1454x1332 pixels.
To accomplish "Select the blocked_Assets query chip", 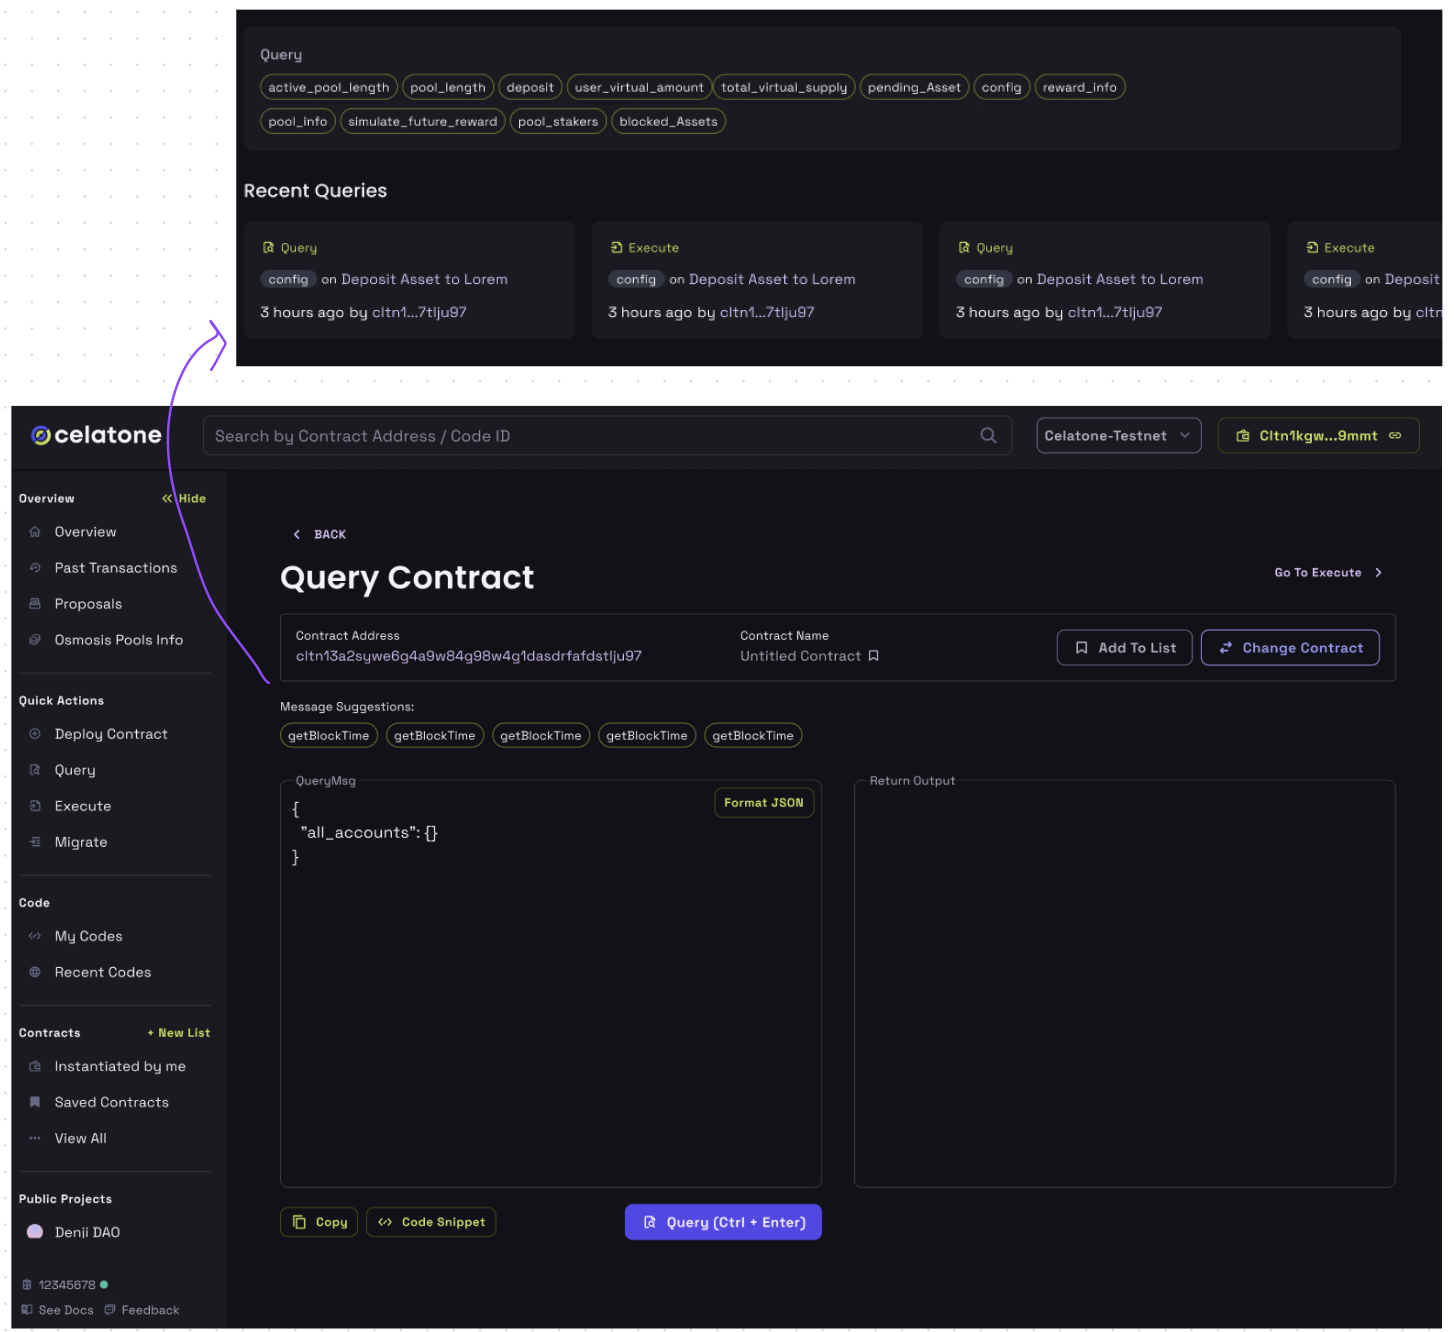I will [x=669, y=121].
